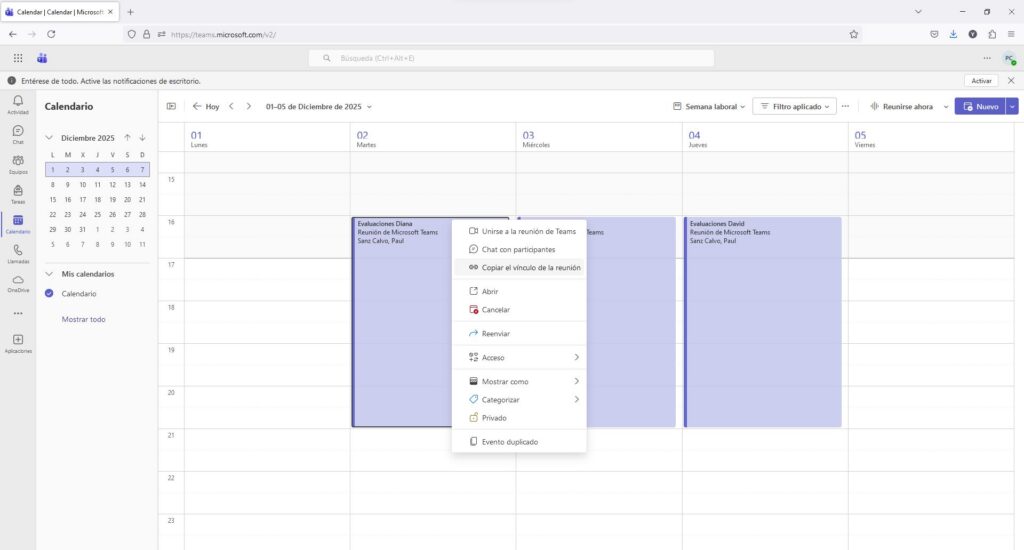1024x550 pixels.
Task: Select Evento duplicado in context menu
Action: pyautogui.click(x=519, y=442)
